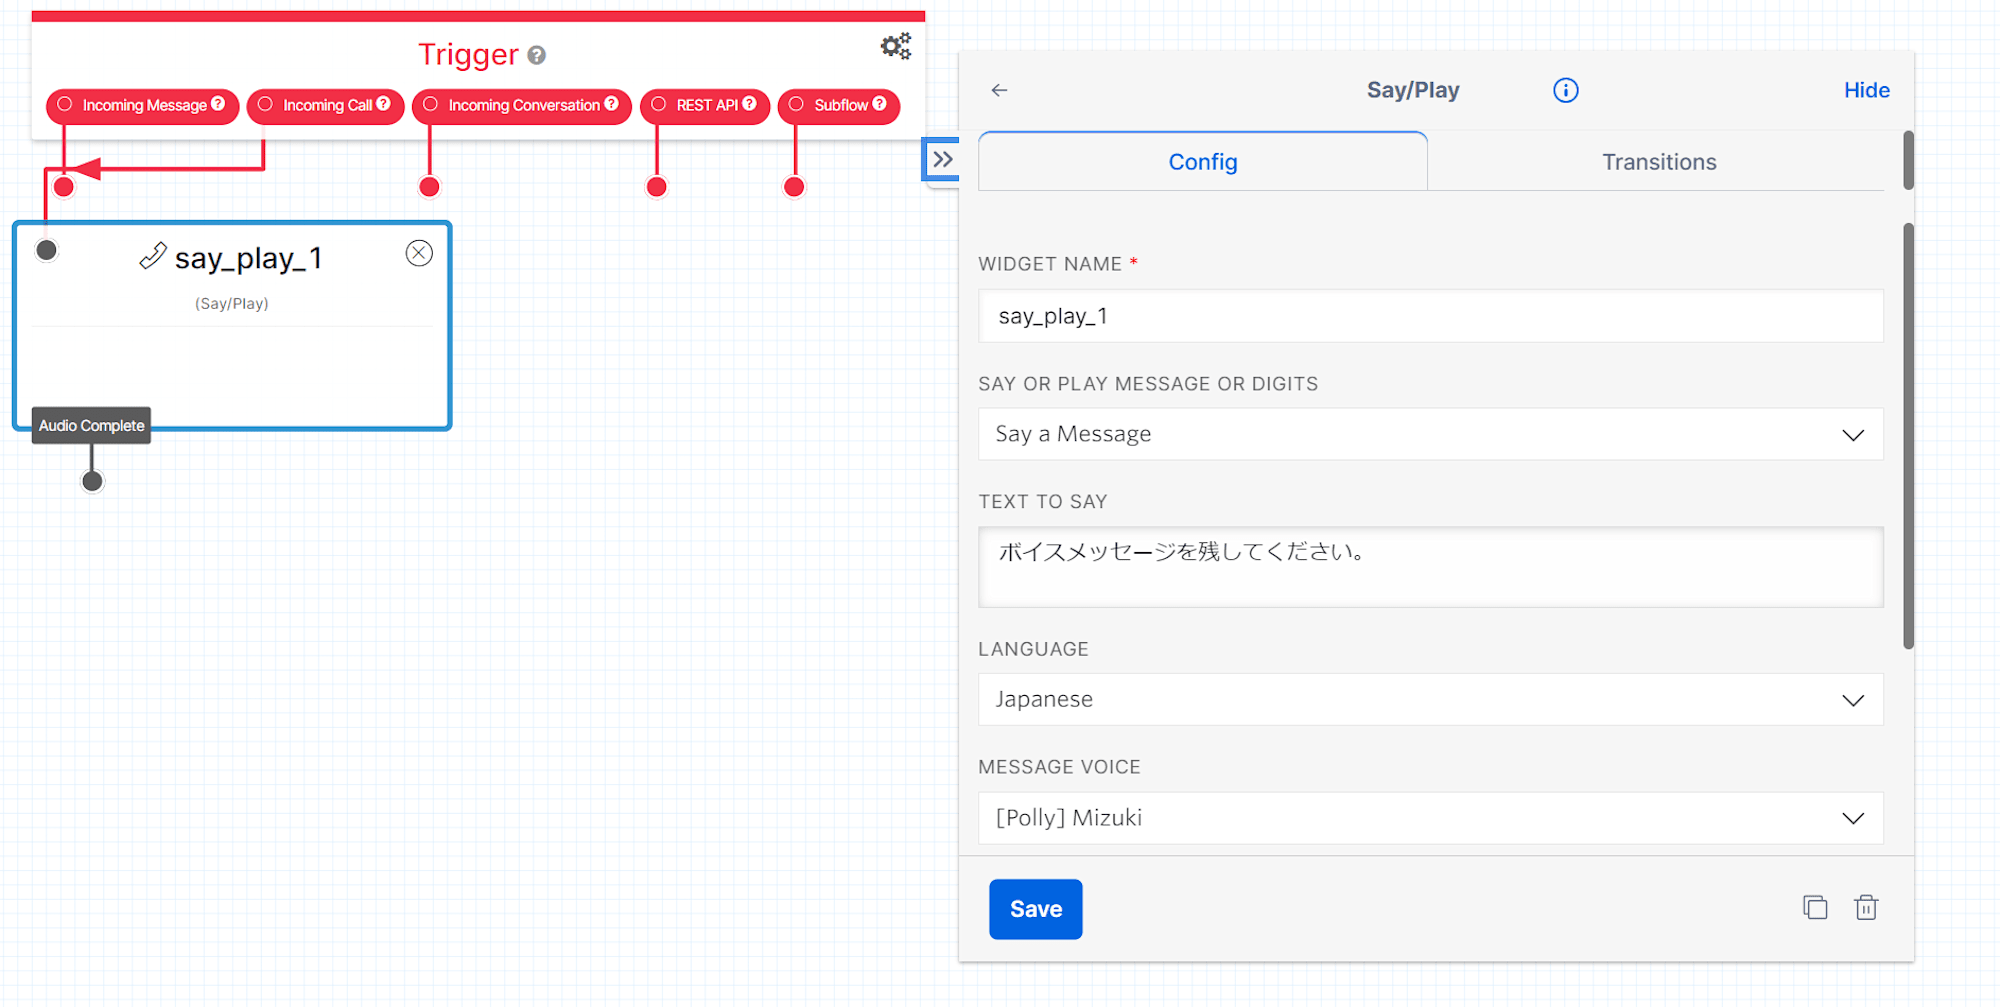Image resolution: width=2000 pixels, height=1007 pixels.
Task: Click the say_play_1 input connector dot
Action: point(46,250)
